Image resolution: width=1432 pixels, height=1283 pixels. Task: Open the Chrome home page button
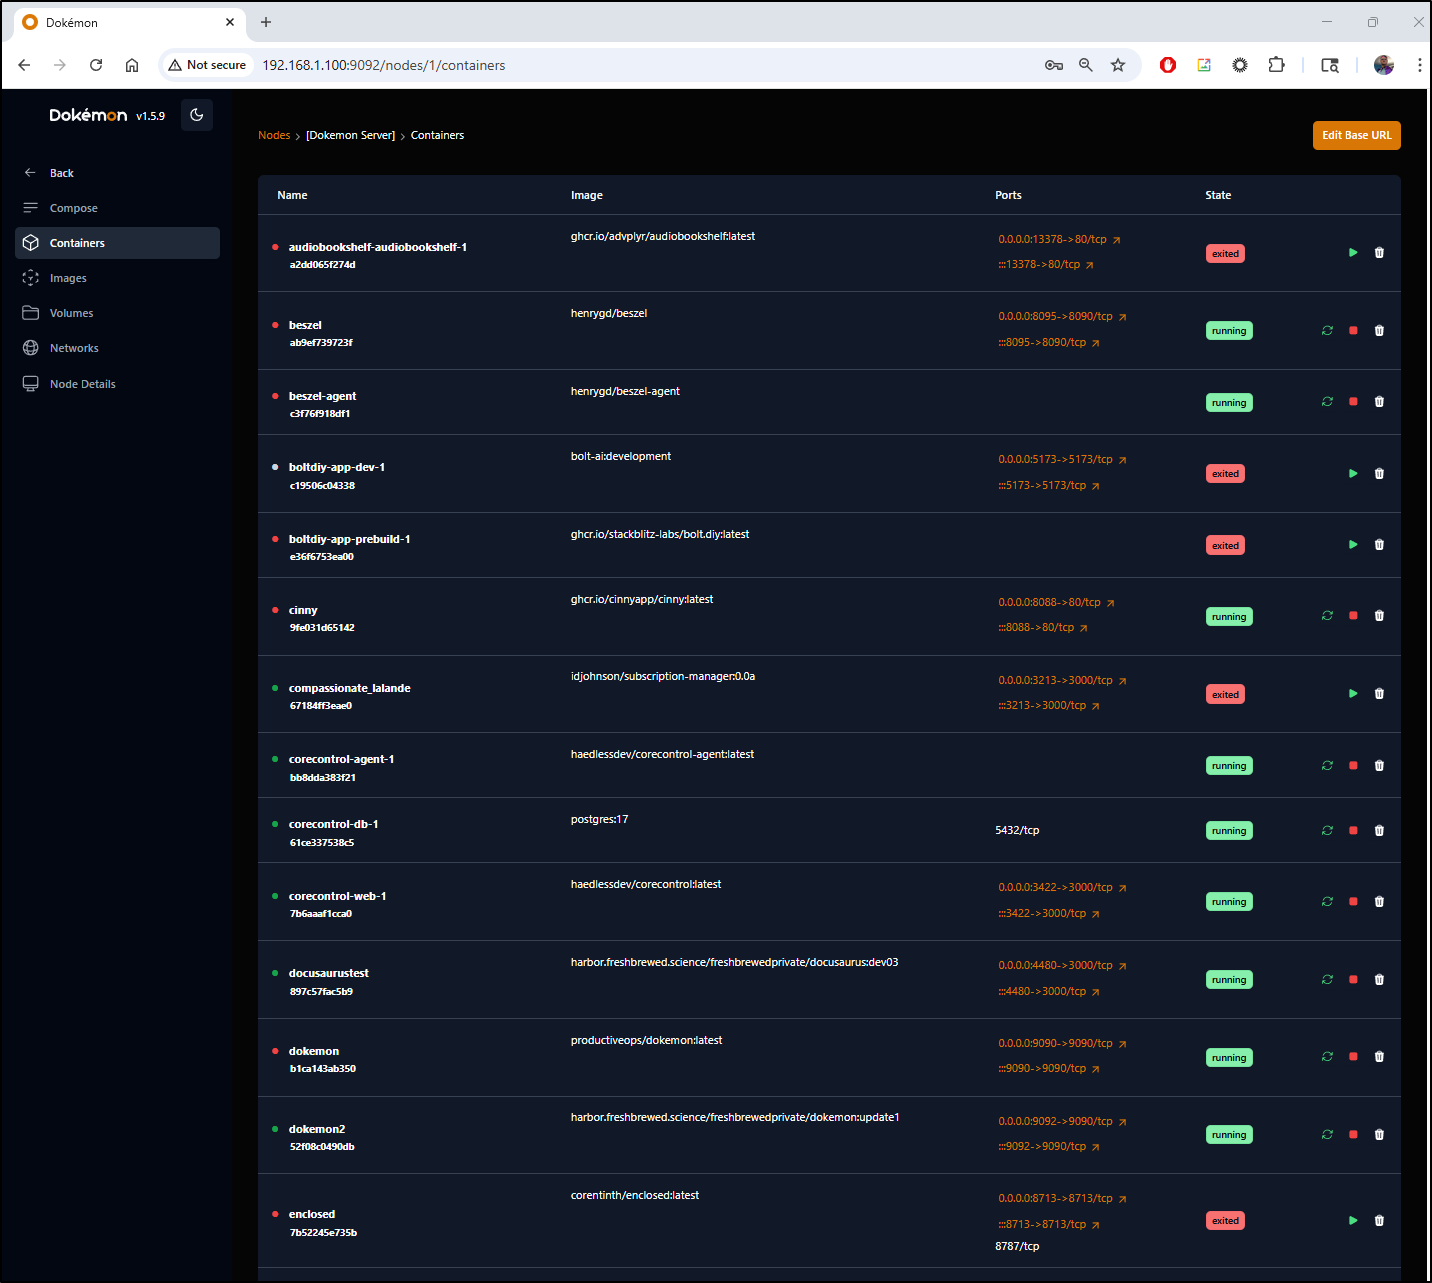point(132,65)
